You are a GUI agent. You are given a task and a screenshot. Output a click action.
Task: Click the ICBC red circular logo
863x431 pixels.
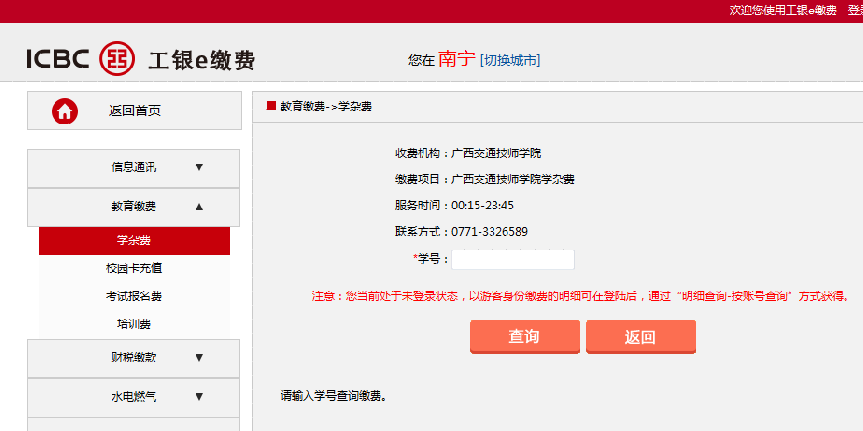tap(117, 60)
